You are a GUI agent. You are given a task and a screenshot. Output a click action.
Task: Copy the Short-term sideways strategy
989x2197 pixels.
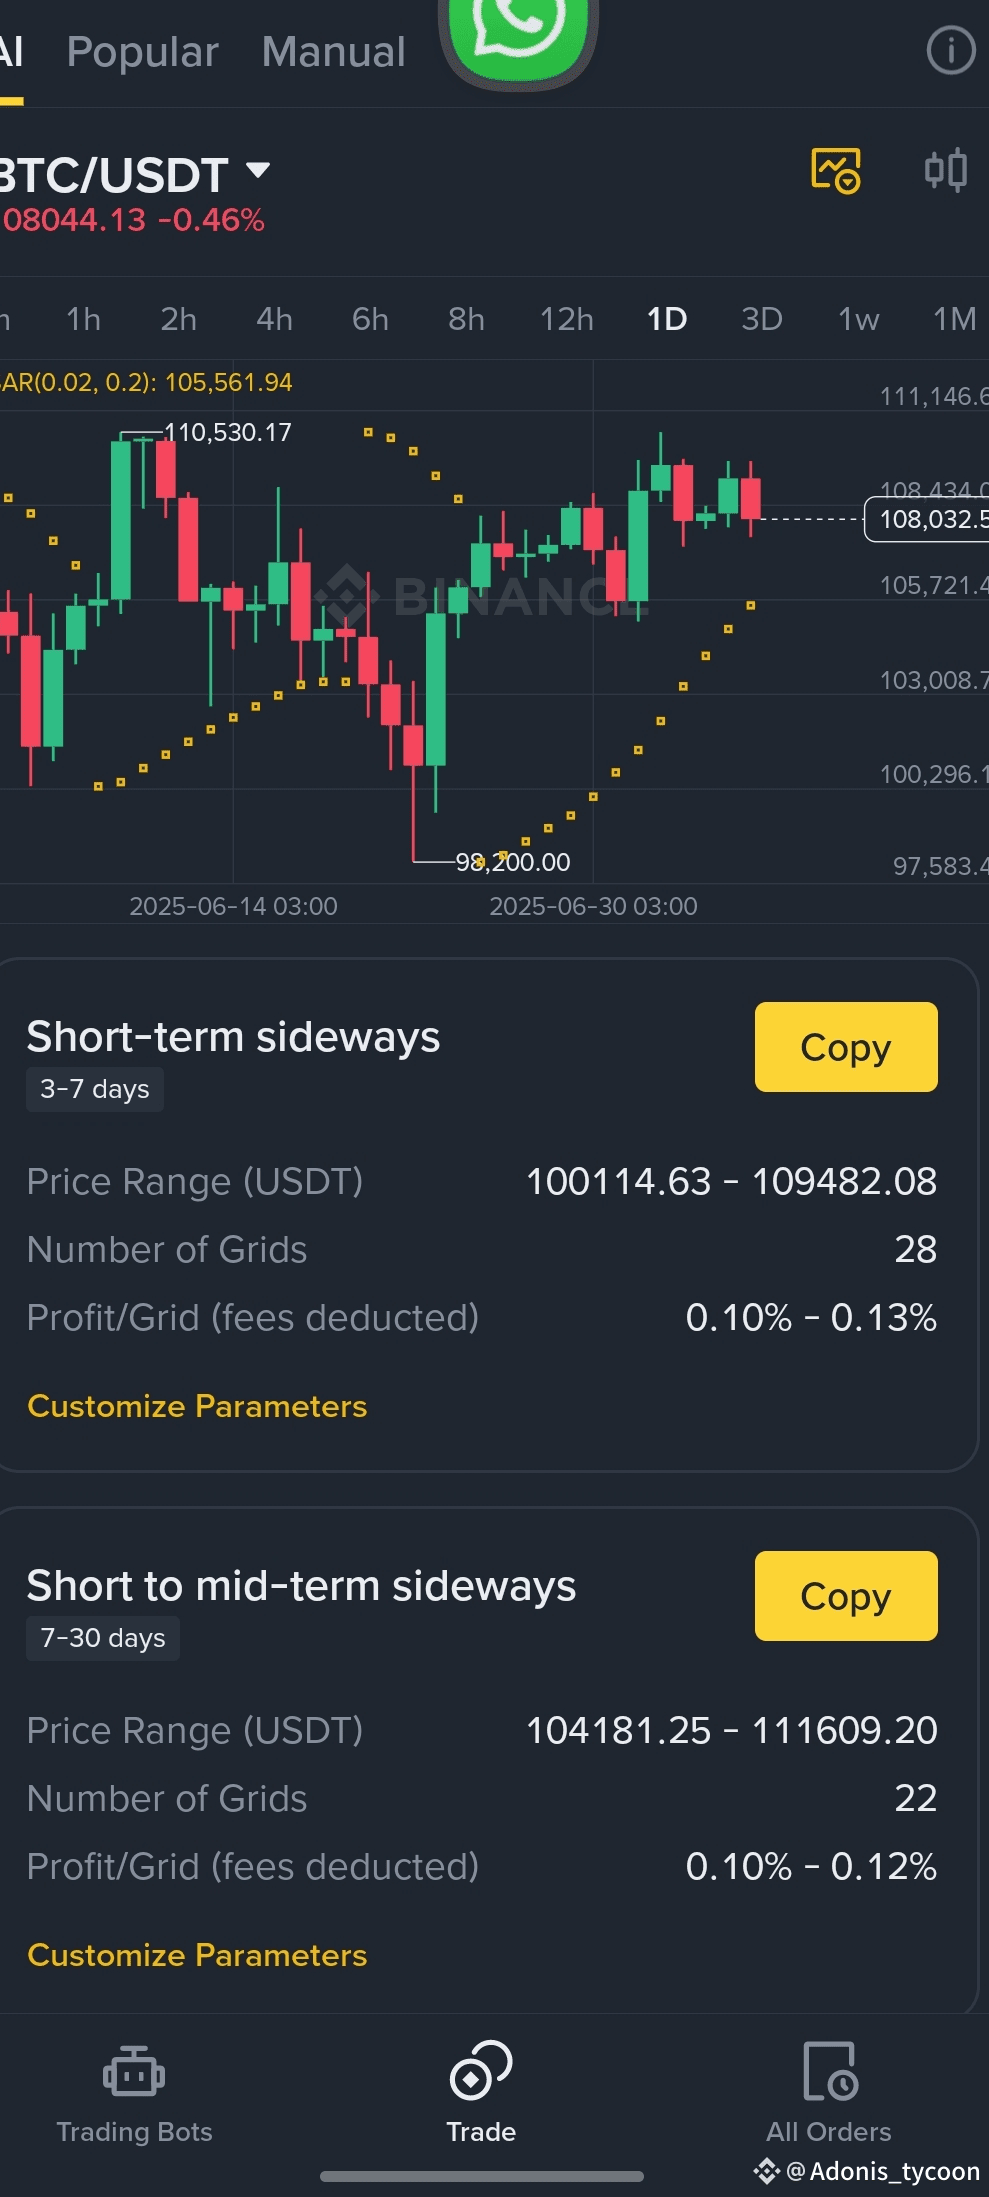tap(846, 1047)
